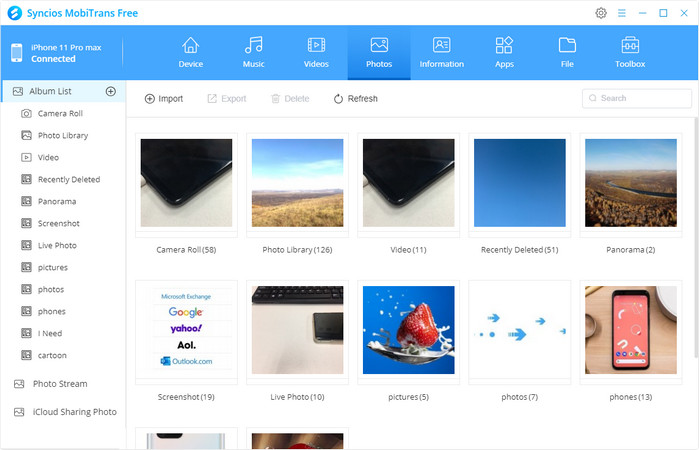Open the Videos section icon
Screen dimensions: 699x450
[x=316, y=45]
